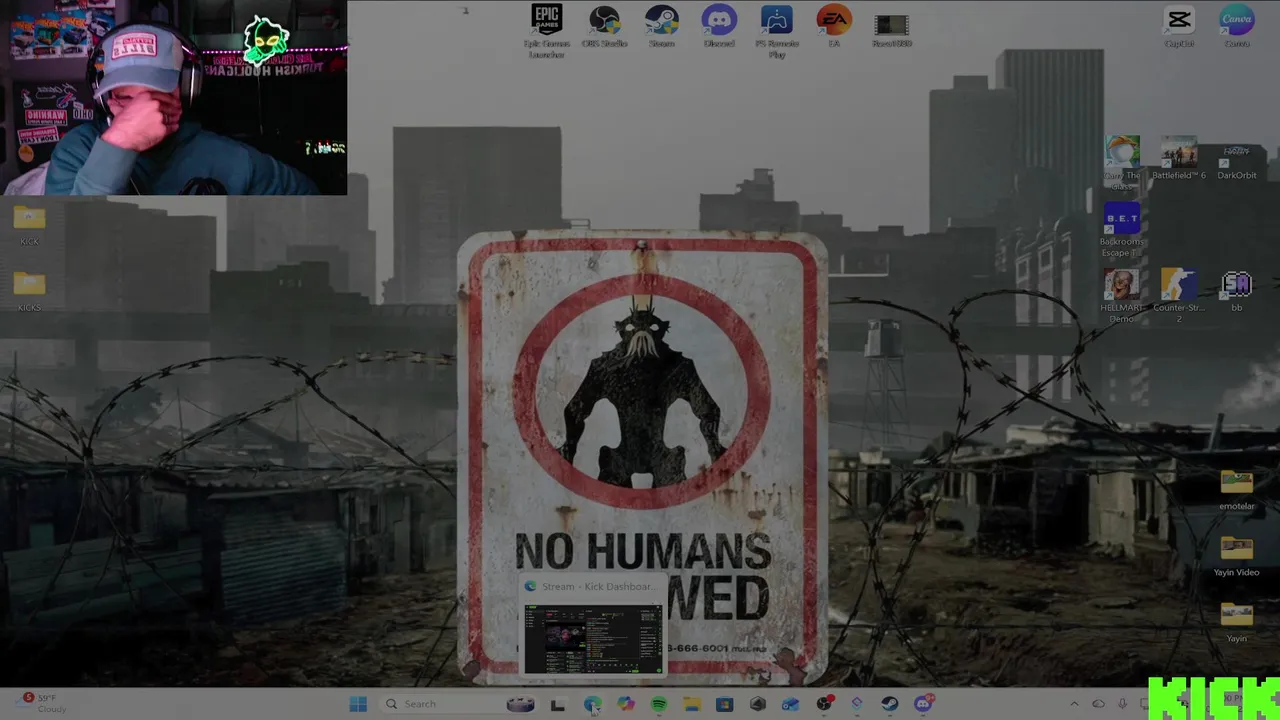The height and width of the screenshot is (720, 1280).
Task: Select the Discord desktop shortcut
Action: [x=719, y=27]
